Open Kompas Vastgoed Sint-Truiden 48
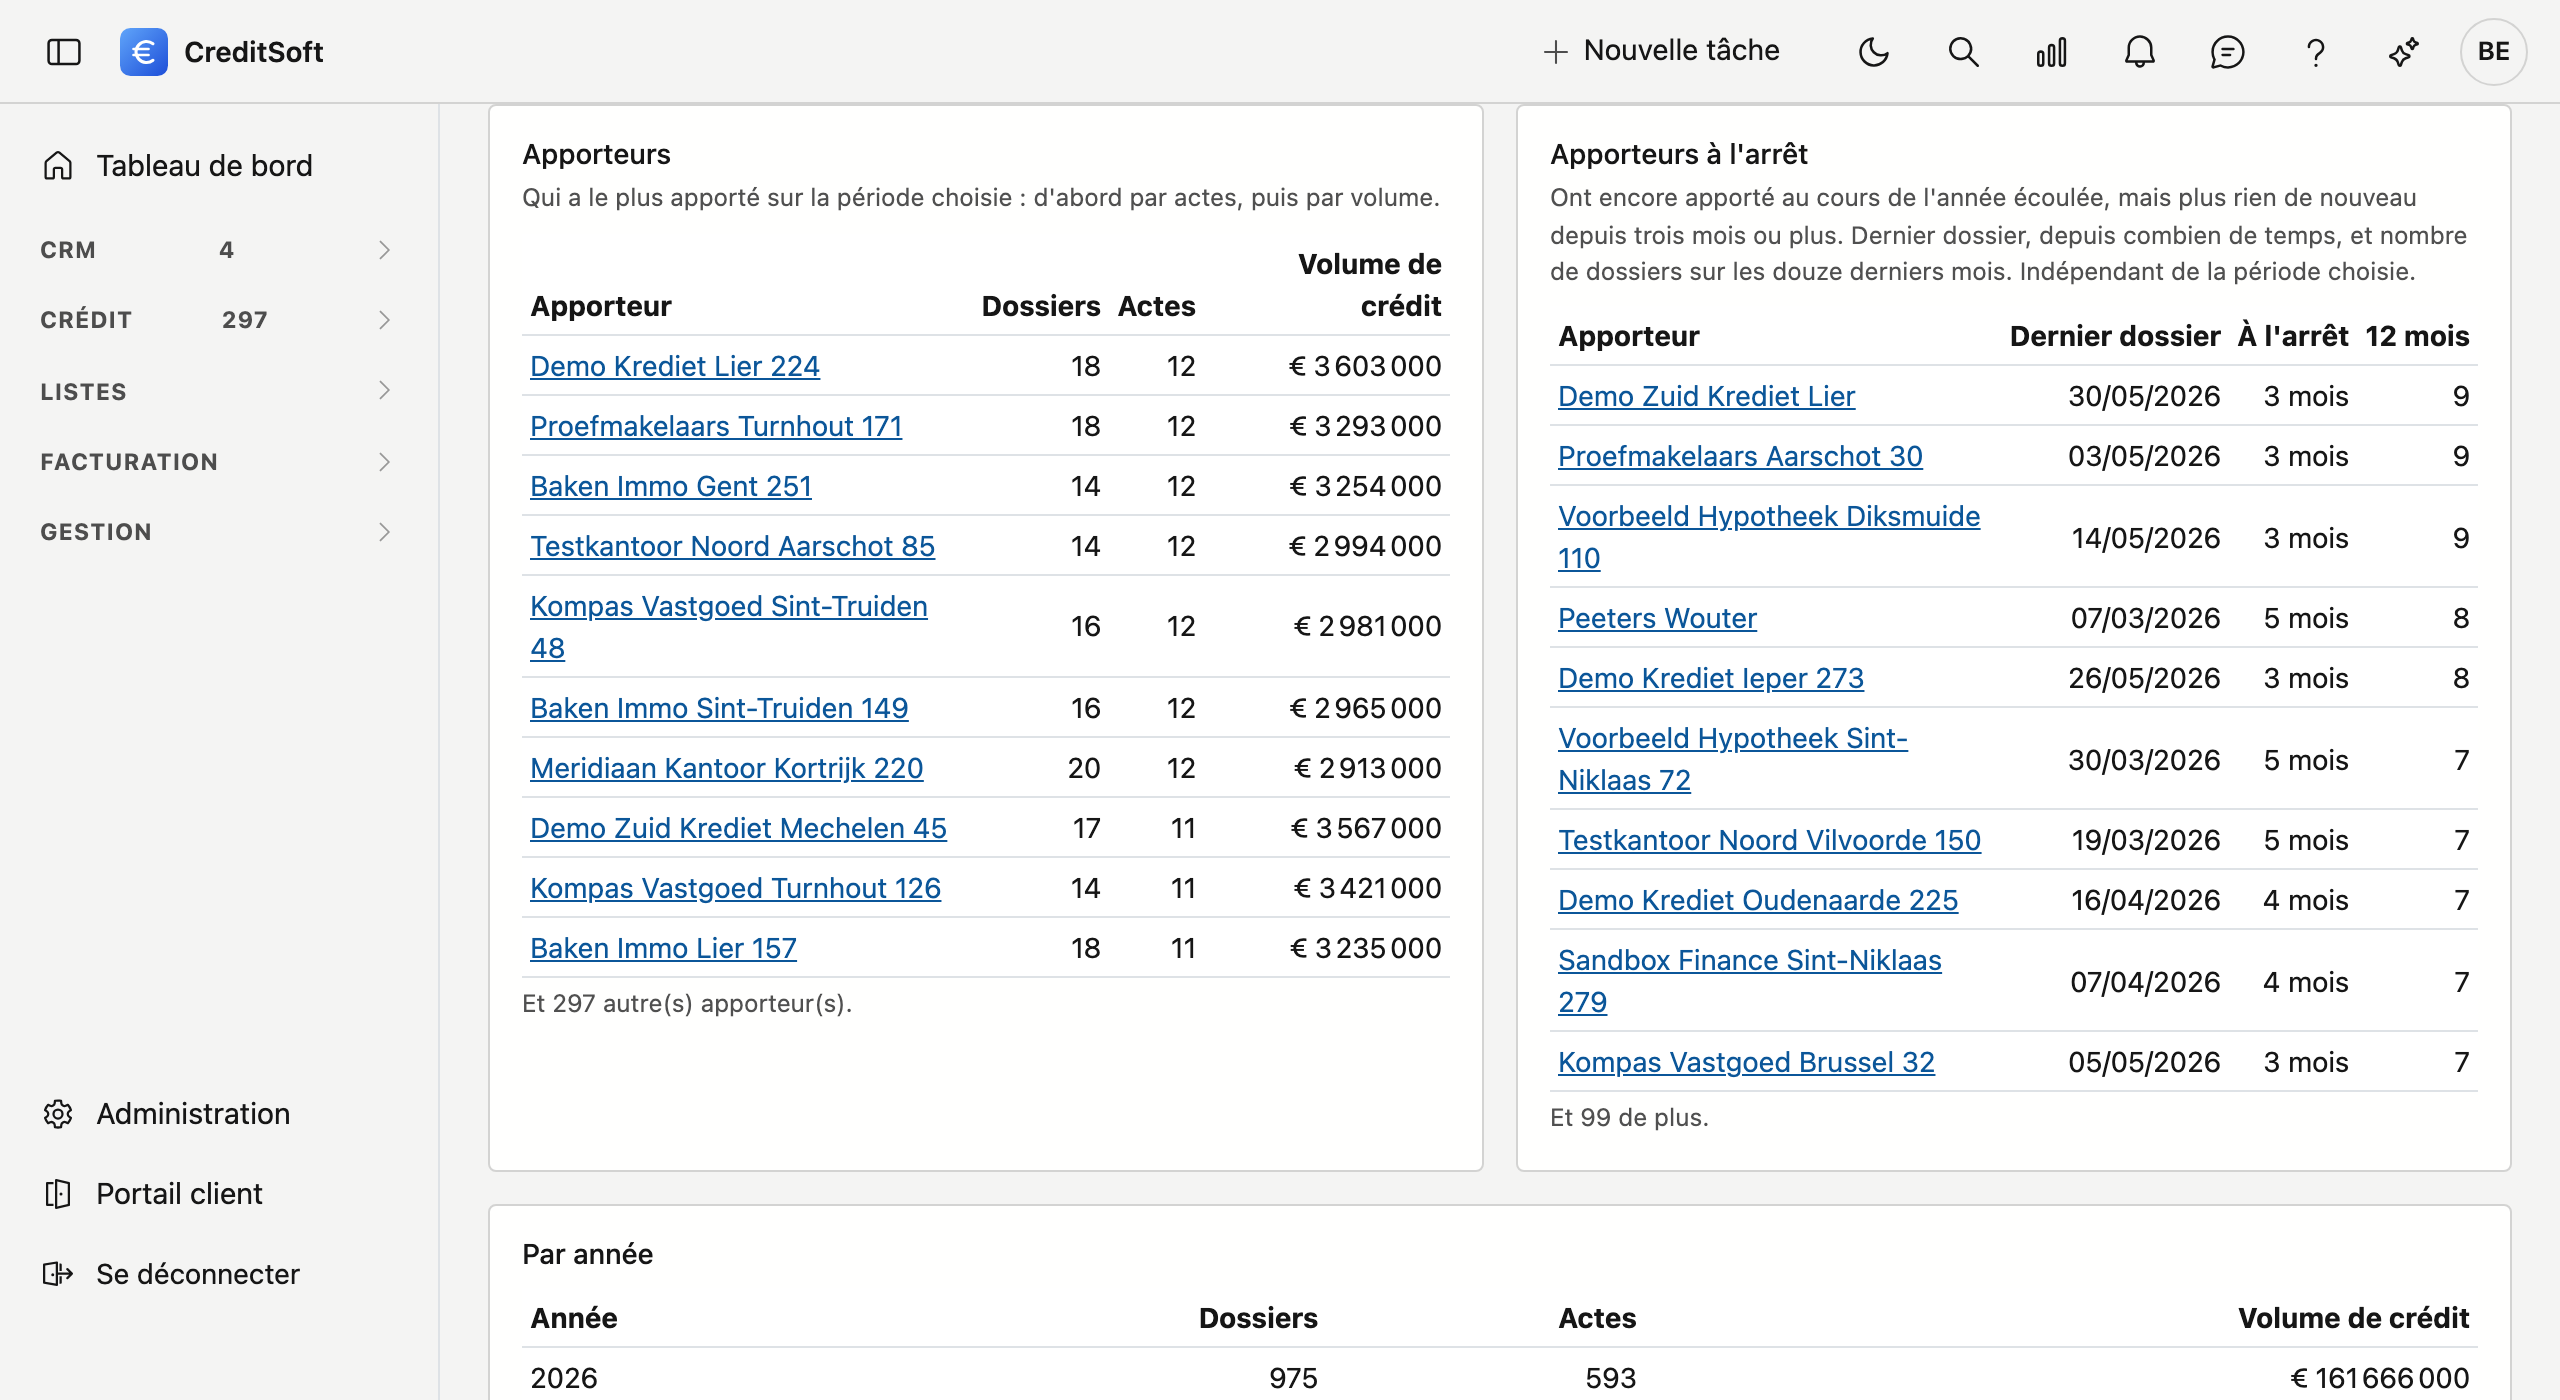Viewport: 2560px width, 1400px height. click(x=729, y=626)
